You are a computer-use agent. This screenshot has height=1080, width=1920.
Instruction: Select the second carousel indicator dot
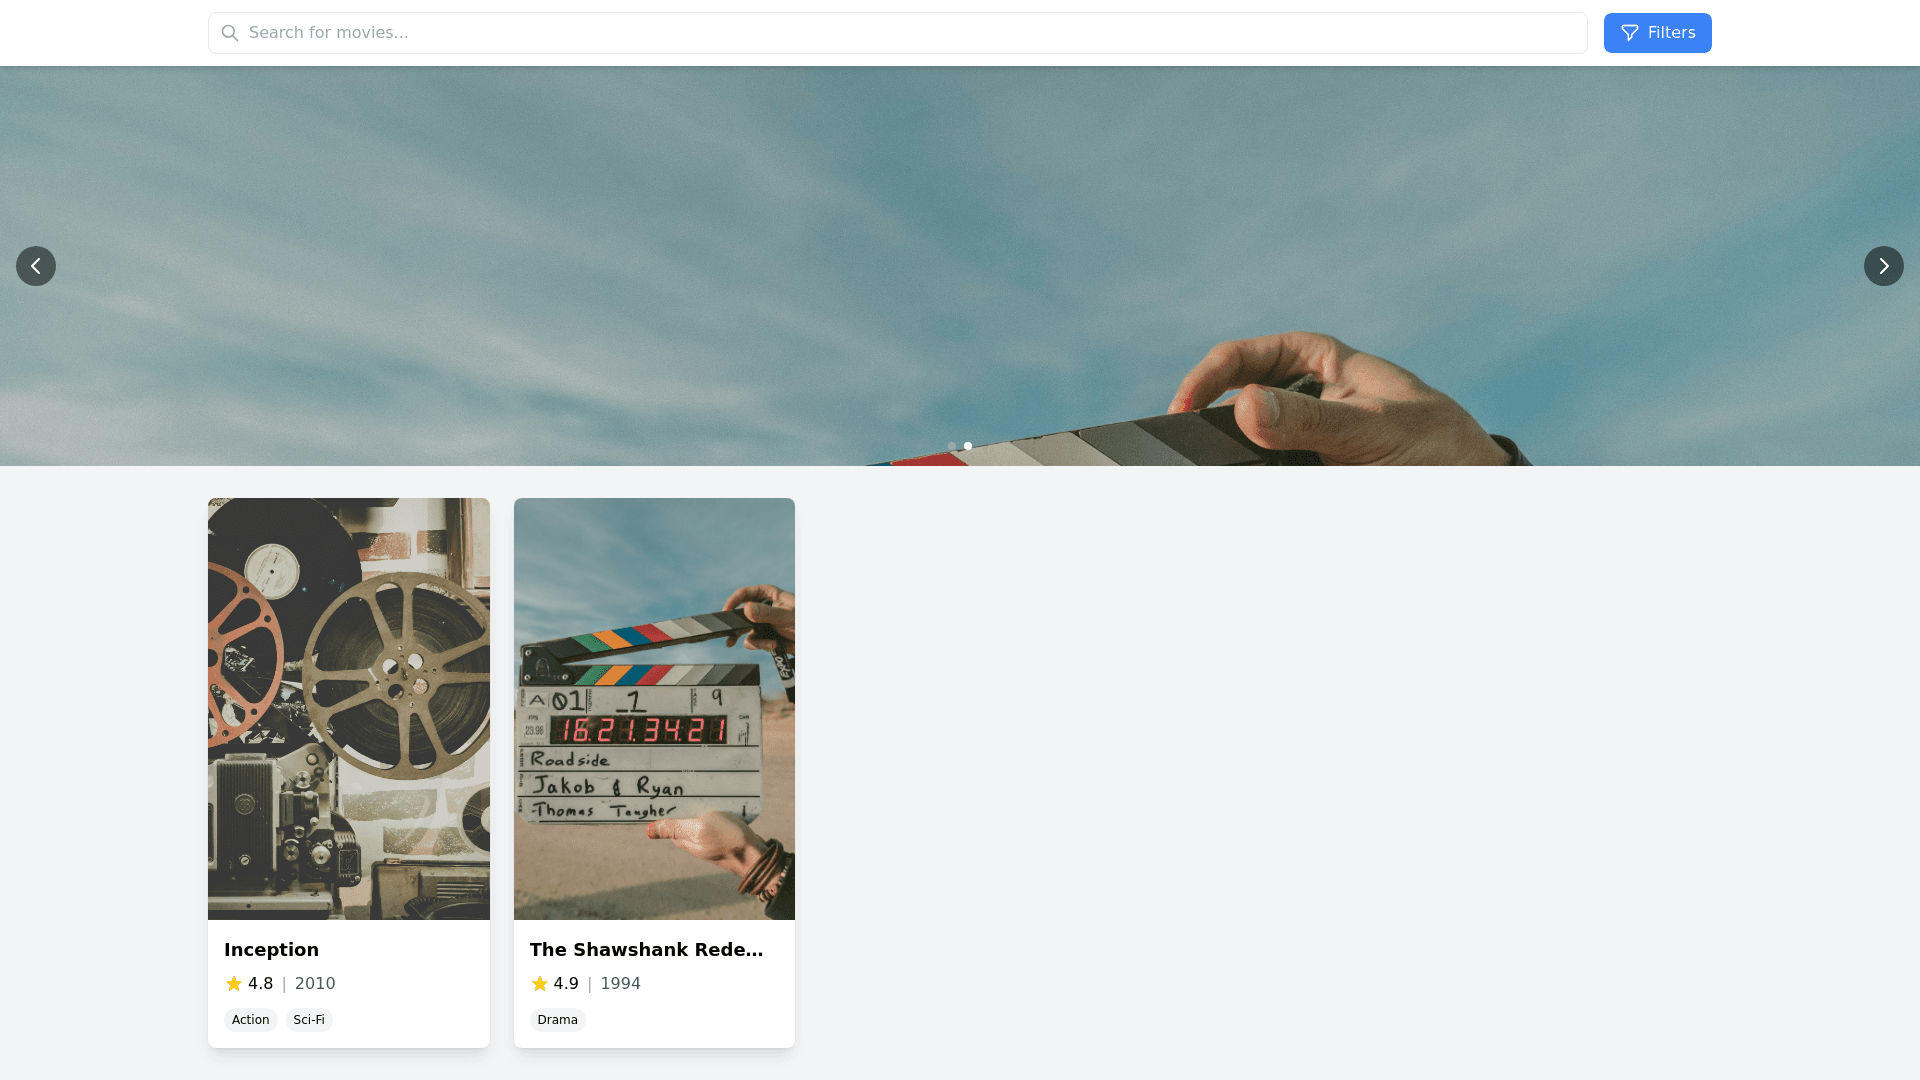pyautogui.click(x=968, y=446)
